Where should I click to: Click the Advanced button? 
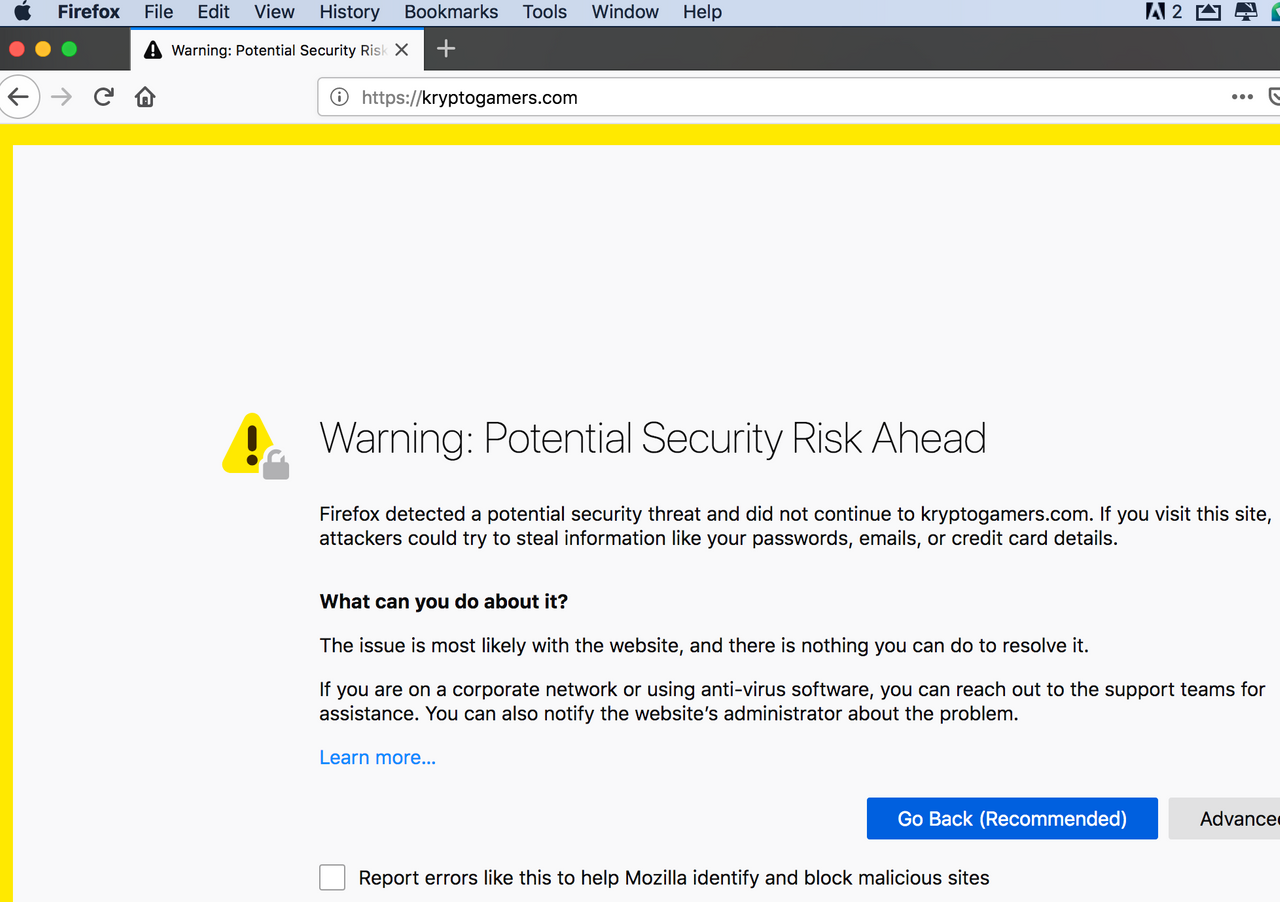point(1224,819)
